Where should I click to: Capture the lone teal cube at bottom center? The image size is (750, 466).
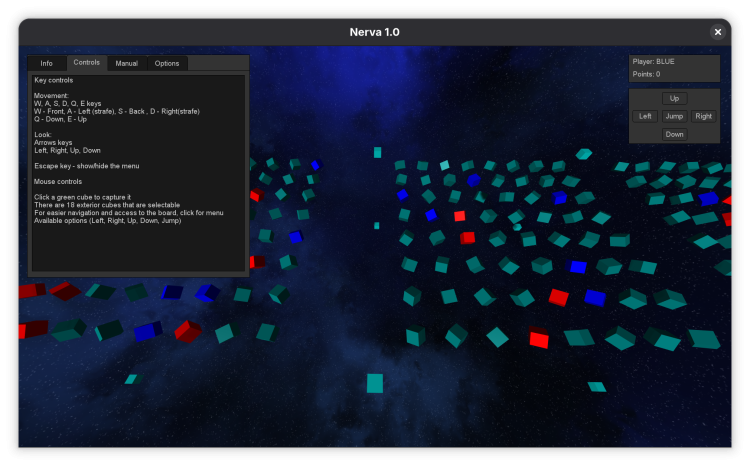point(375,383)
